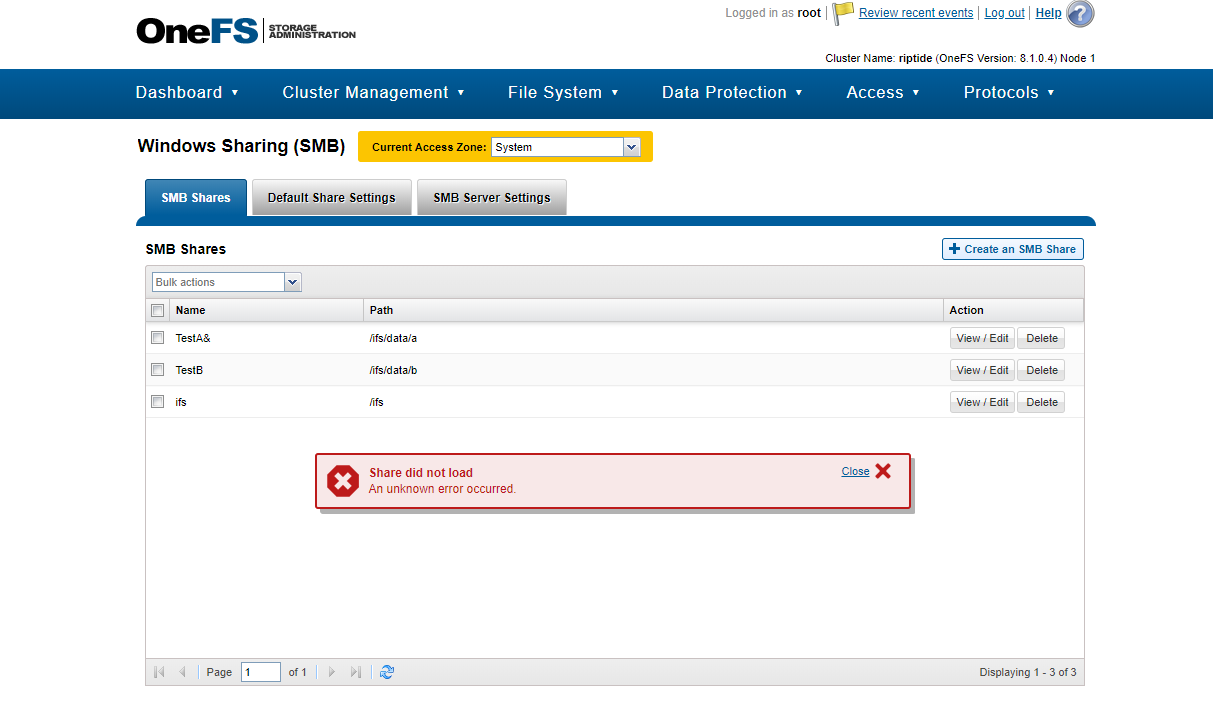The image size is (1213, 720).
Task: Click the Create an SMB Share button
Action: click(1012, 248)
